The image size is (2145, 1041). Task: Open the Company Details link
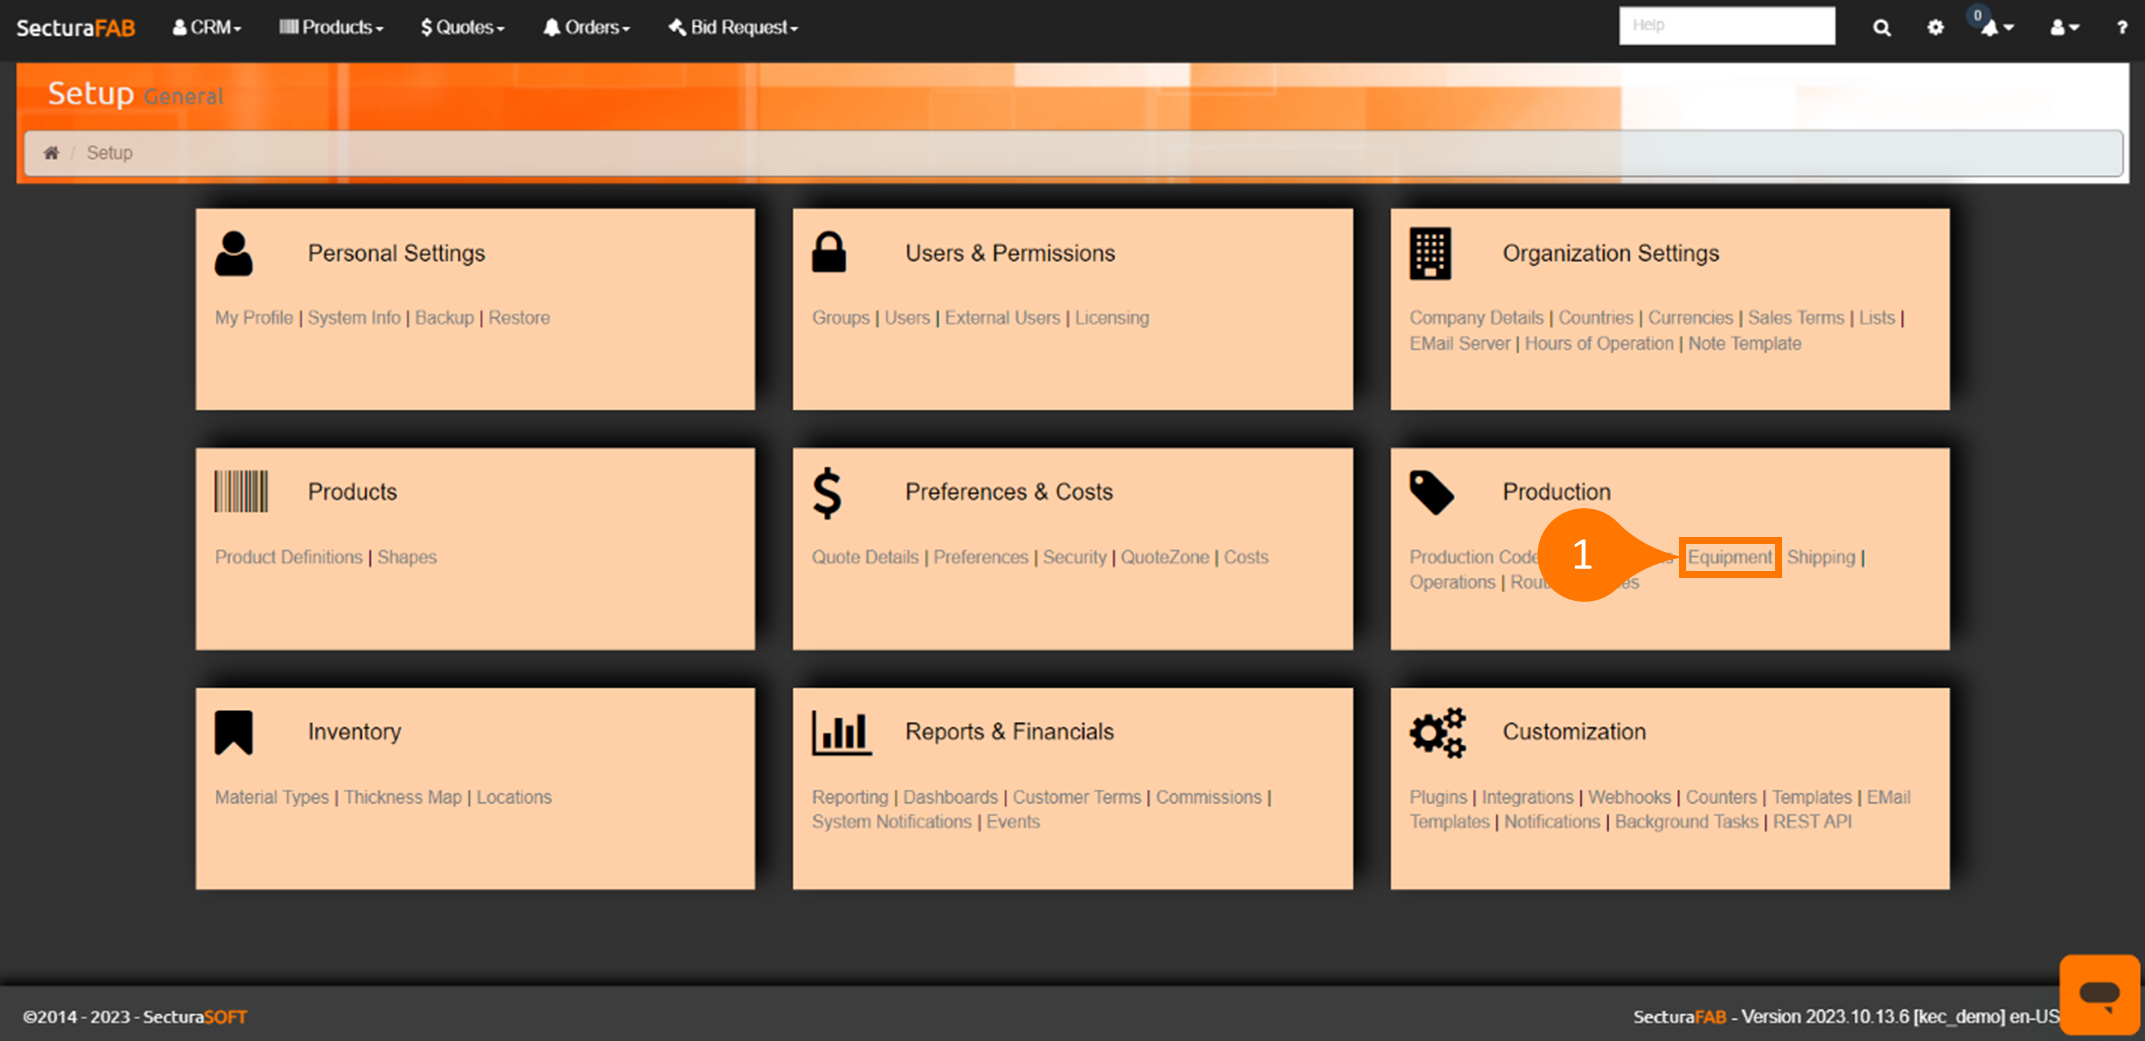tap(1476, 318)
